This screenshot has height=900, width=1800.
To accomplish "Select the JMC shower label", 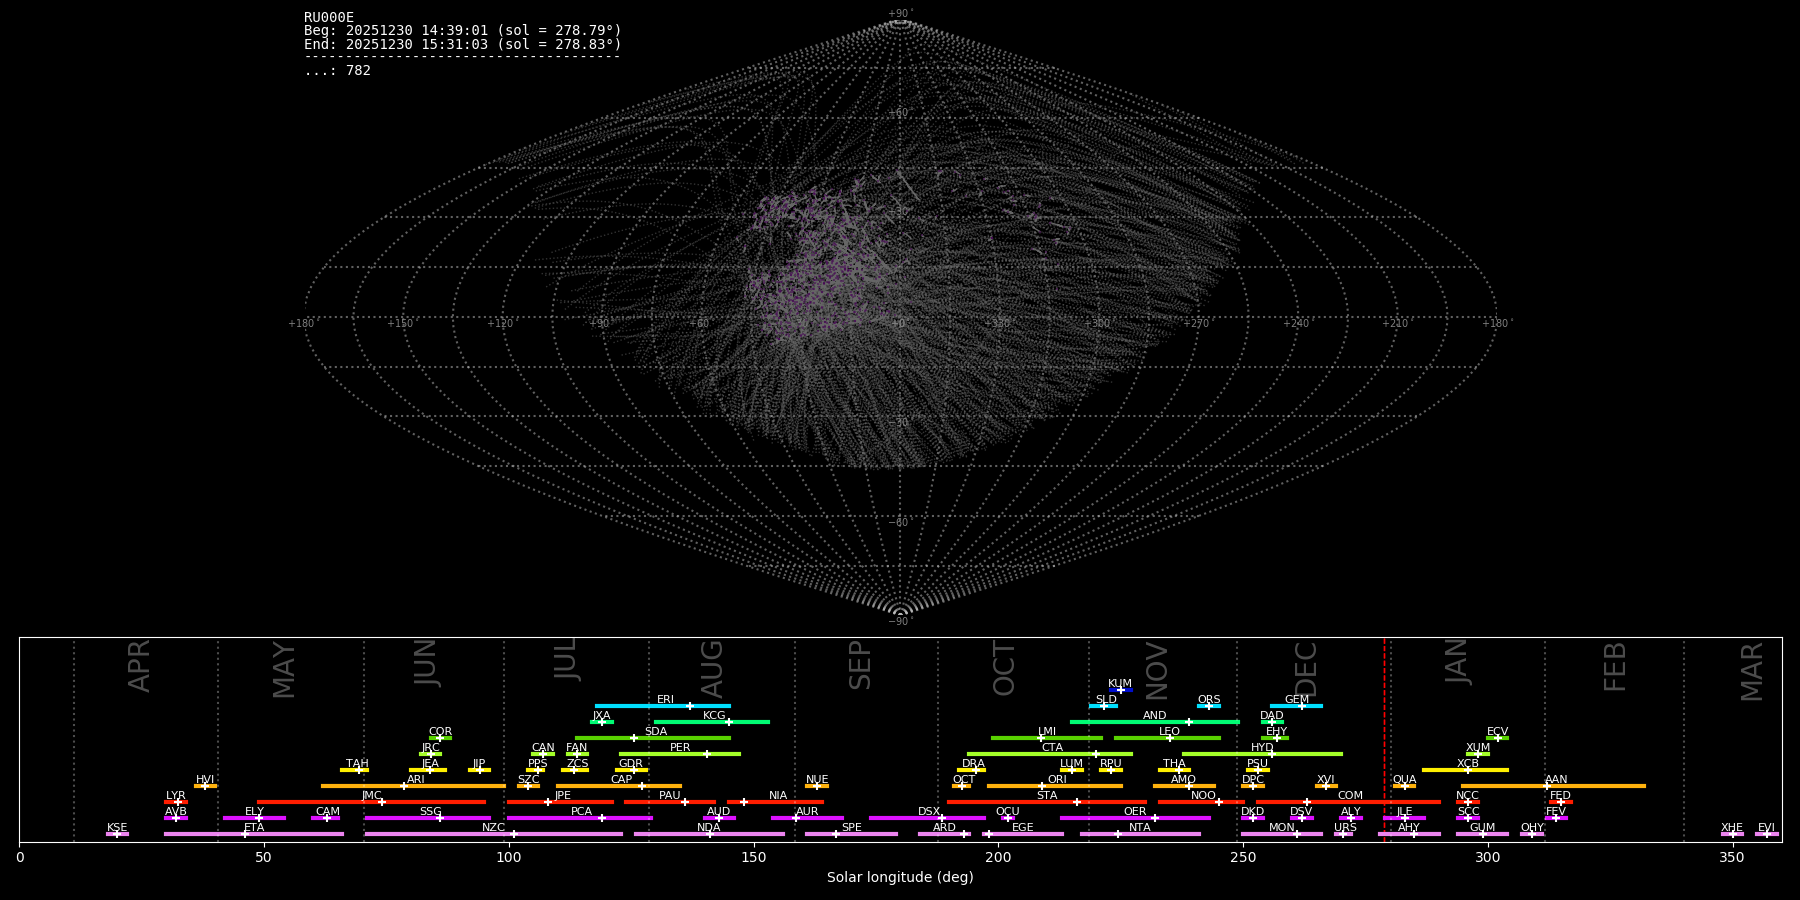I will [372, 796].
